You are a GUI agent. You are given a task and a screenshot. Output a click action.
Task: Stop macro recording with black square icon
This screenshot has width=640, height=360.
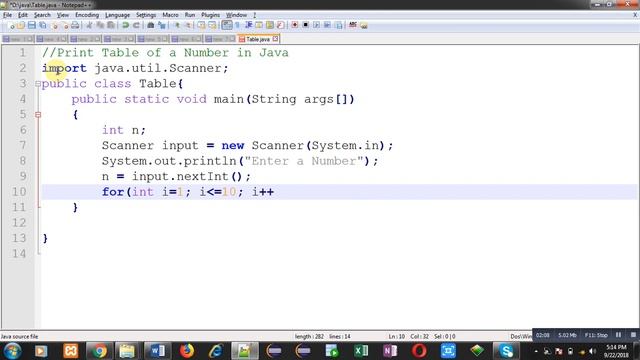click(305, 25)
